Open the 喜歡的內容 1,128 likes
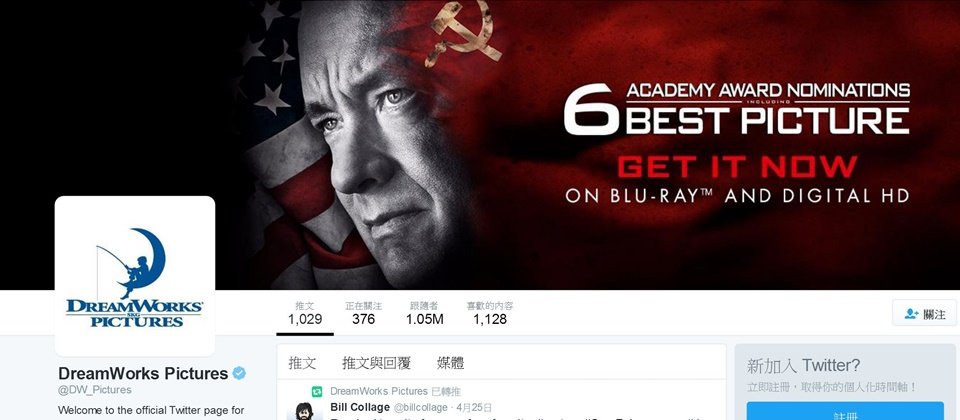960x420 pixels. click(x=490, y=313)
